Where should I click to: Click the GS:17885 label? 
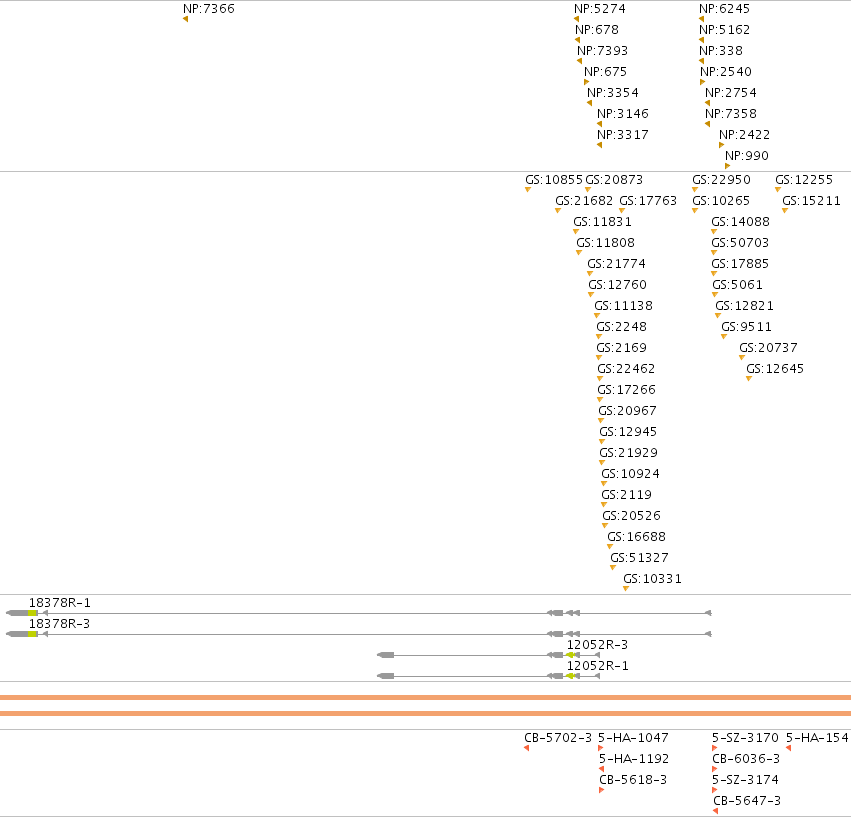pyautogui.click(x=740, y=264)
